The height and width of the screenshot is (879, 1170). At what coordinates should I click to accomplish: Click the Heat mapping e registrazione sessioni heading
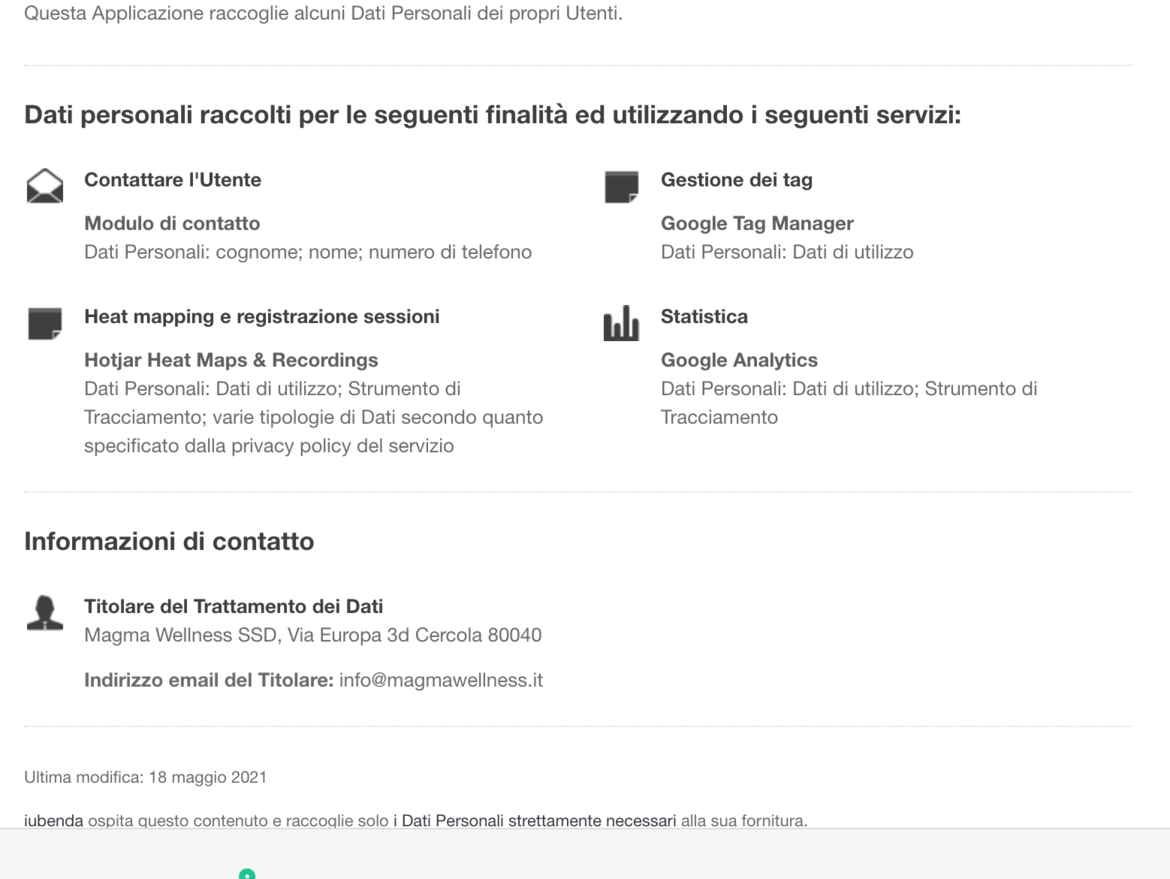pos(262,316)
